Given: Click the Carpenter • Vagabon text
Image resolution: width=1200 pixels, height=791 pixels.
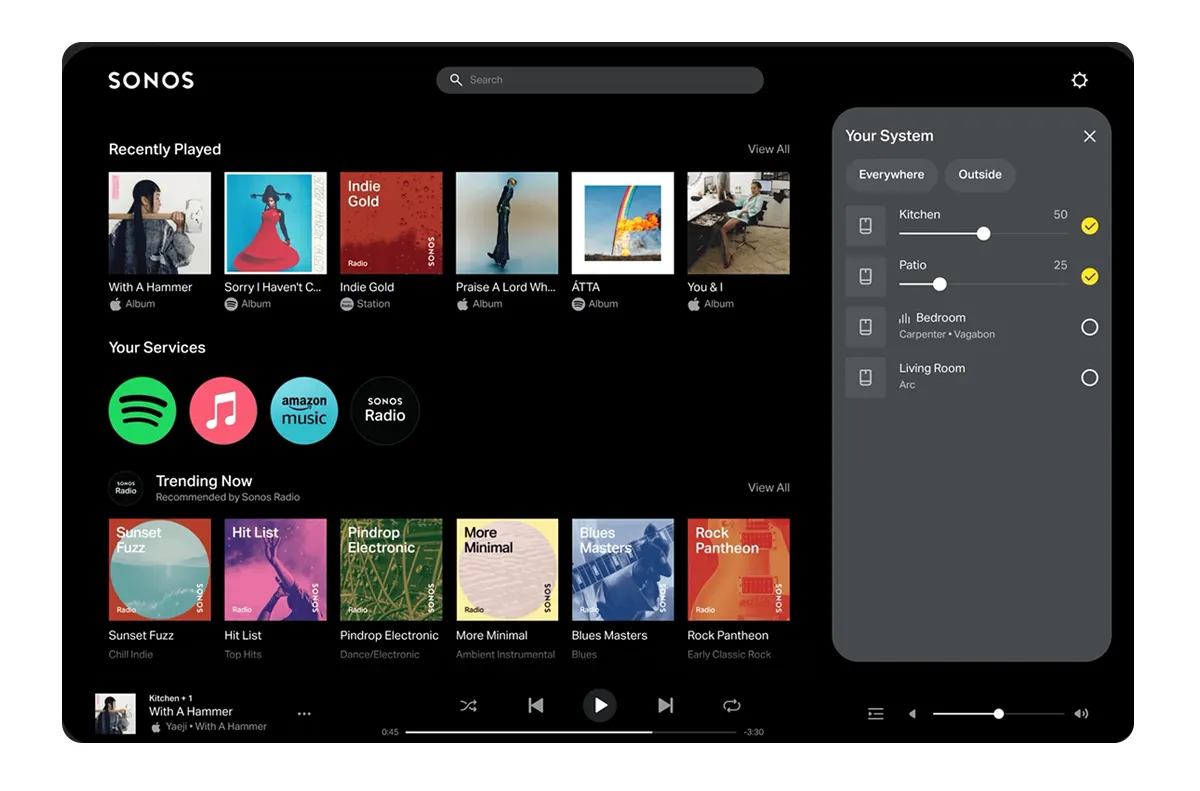Looking at the screenshot, I should coord(947,335).
